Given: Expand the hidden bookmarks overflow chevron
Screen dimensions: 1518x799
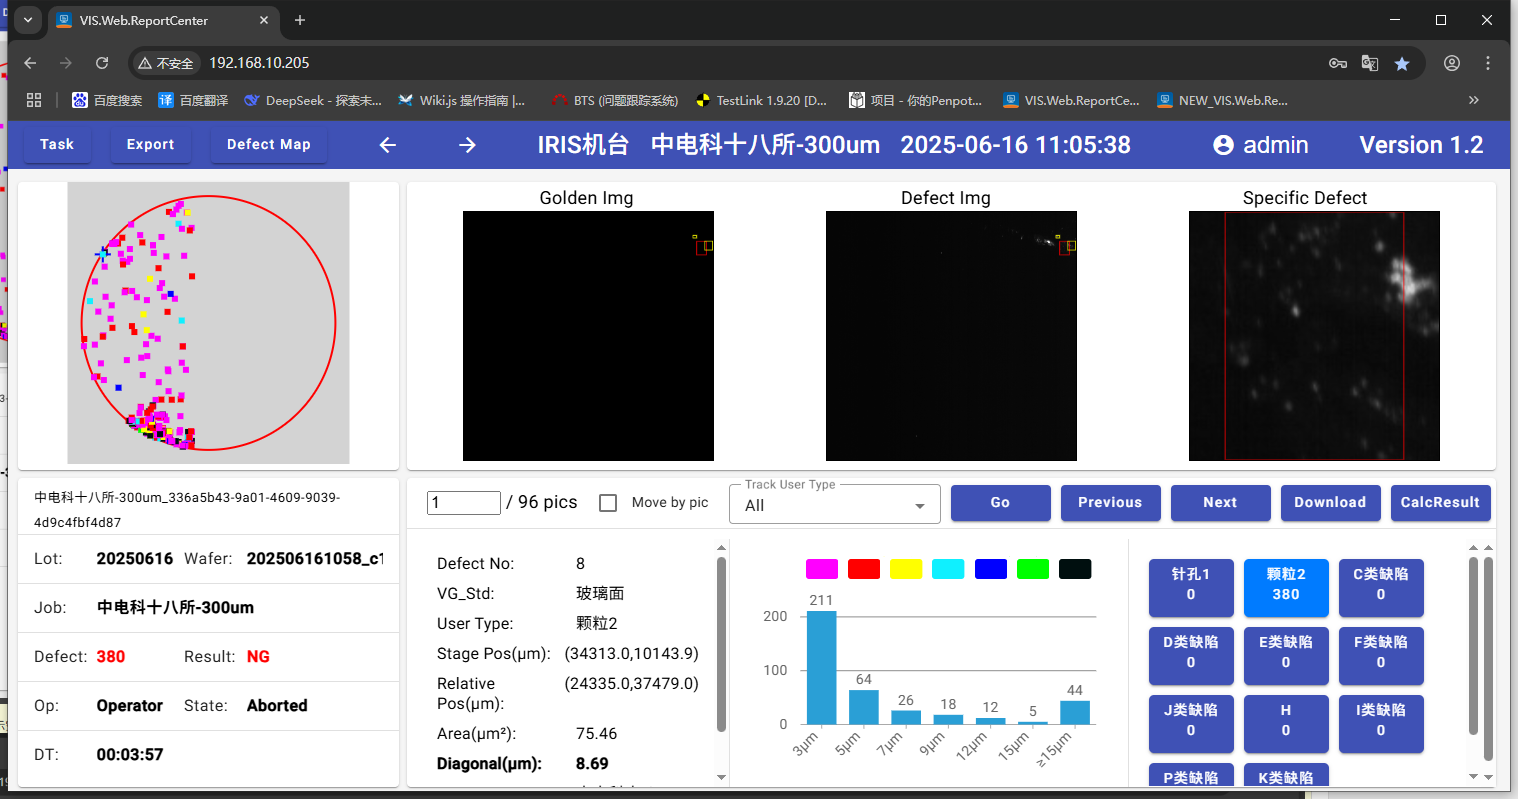Looking at the screenshot, I should pos(1473,100).
